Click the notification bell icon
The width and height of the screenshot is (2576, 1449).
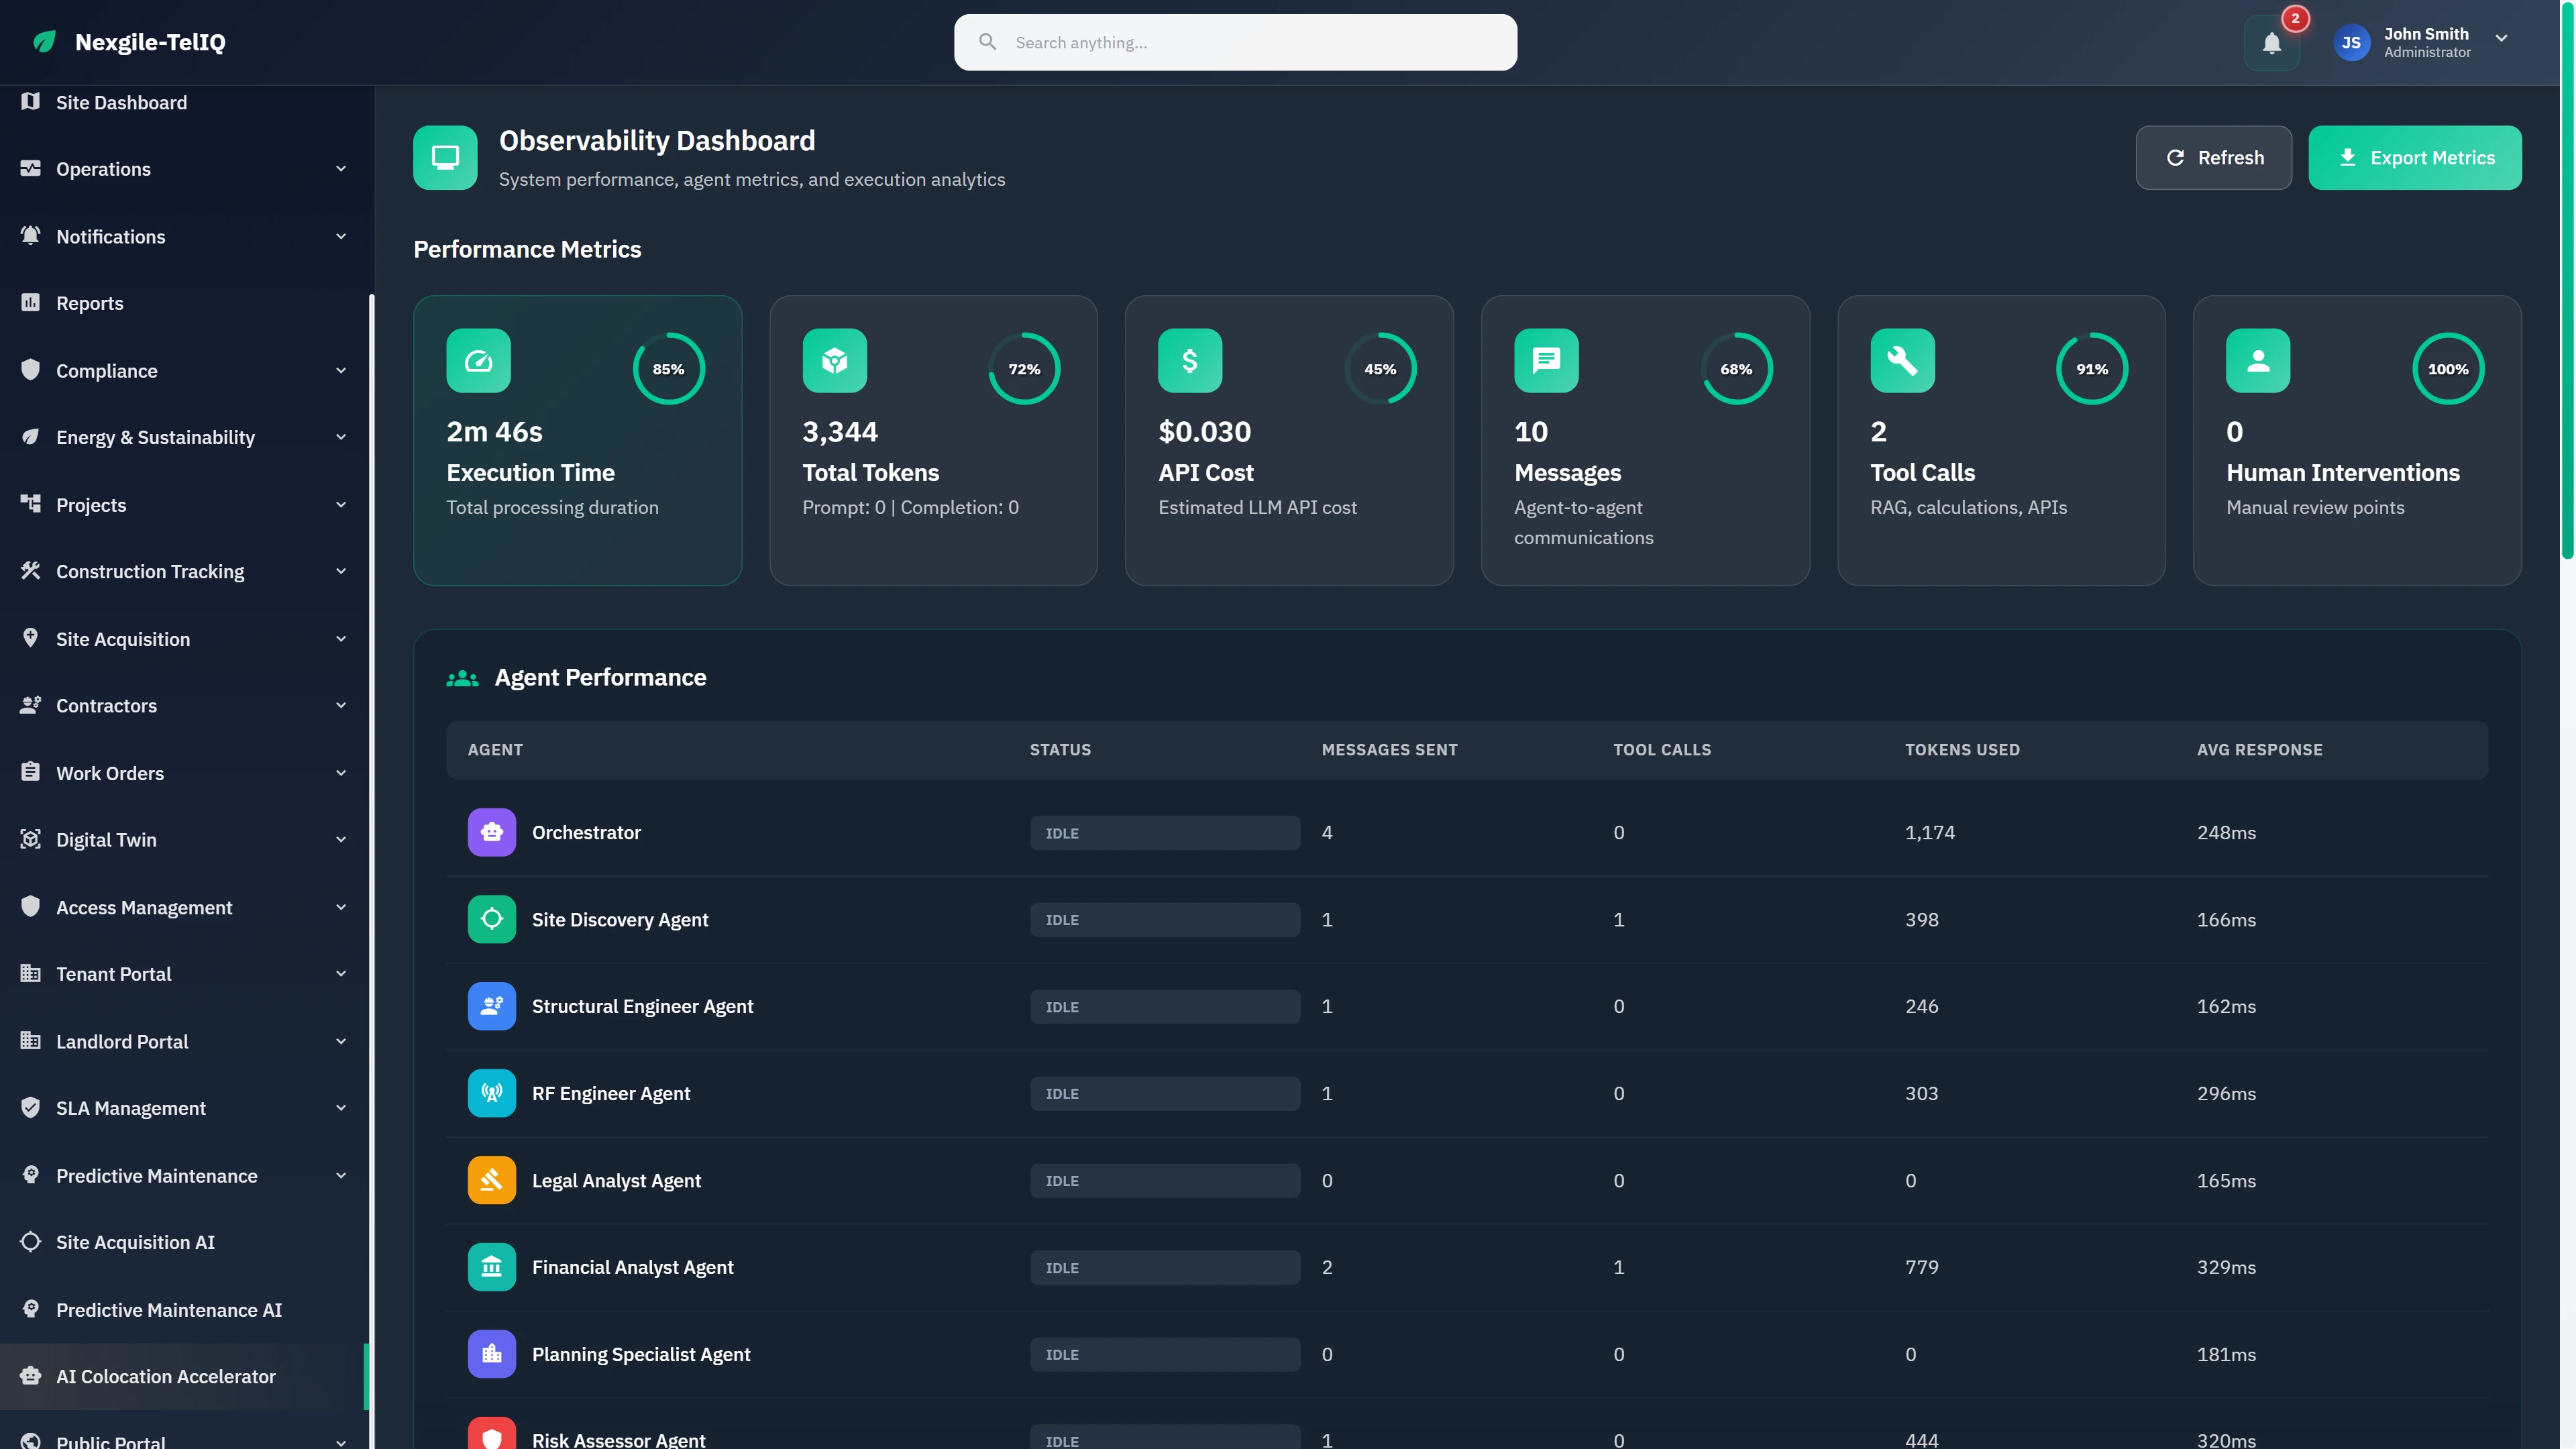coord(2272,42)
